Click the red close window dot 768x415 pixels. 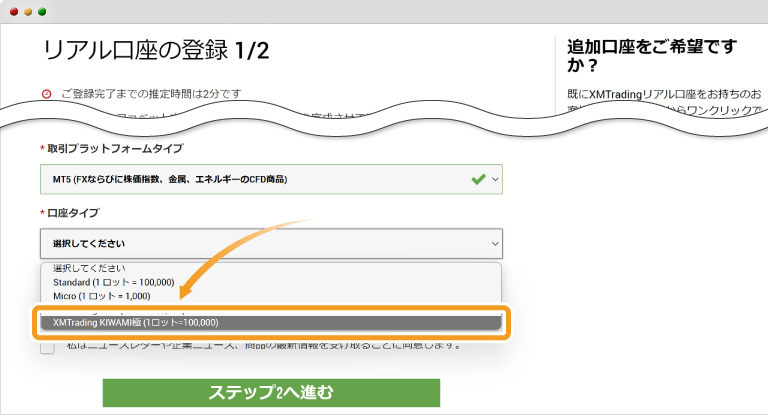click(x=14, y=12)
